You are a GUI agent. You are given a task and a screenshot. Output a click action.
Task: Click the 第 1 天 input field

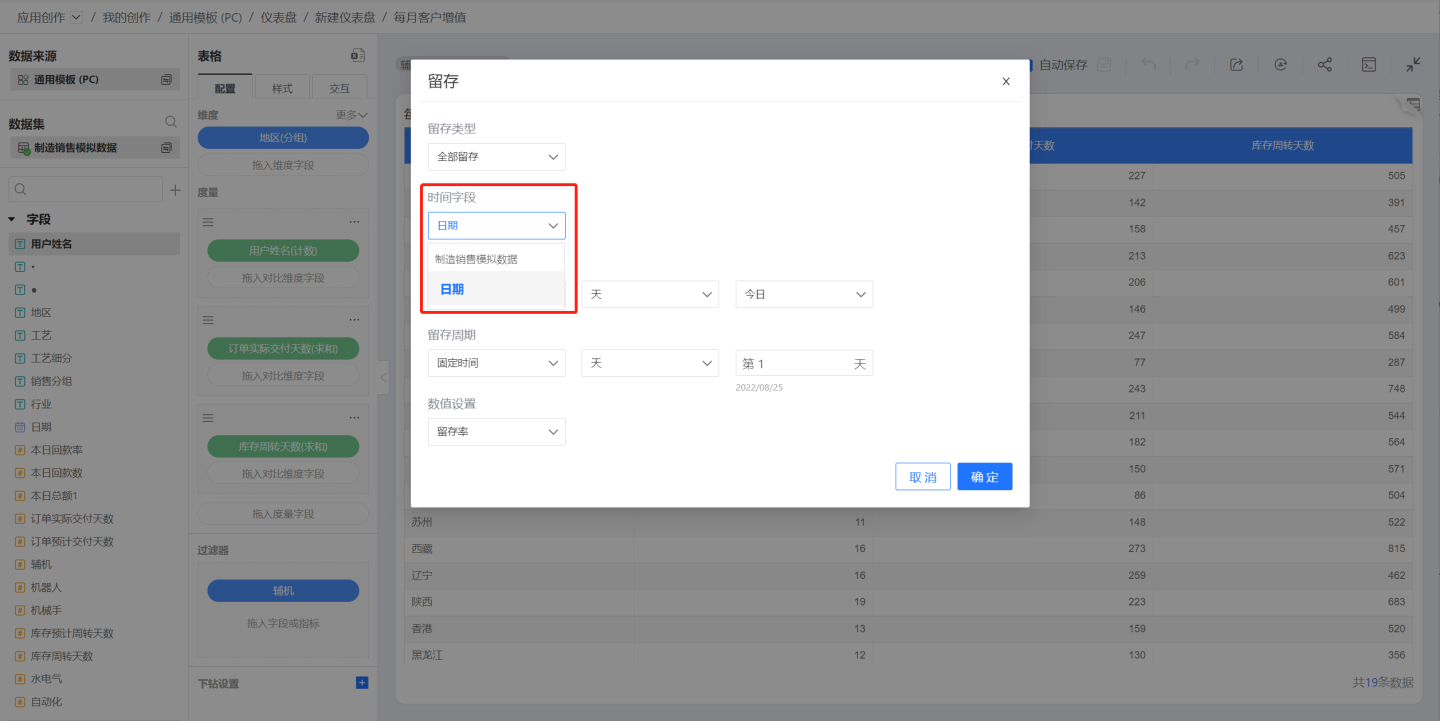[x=796, y=363]
